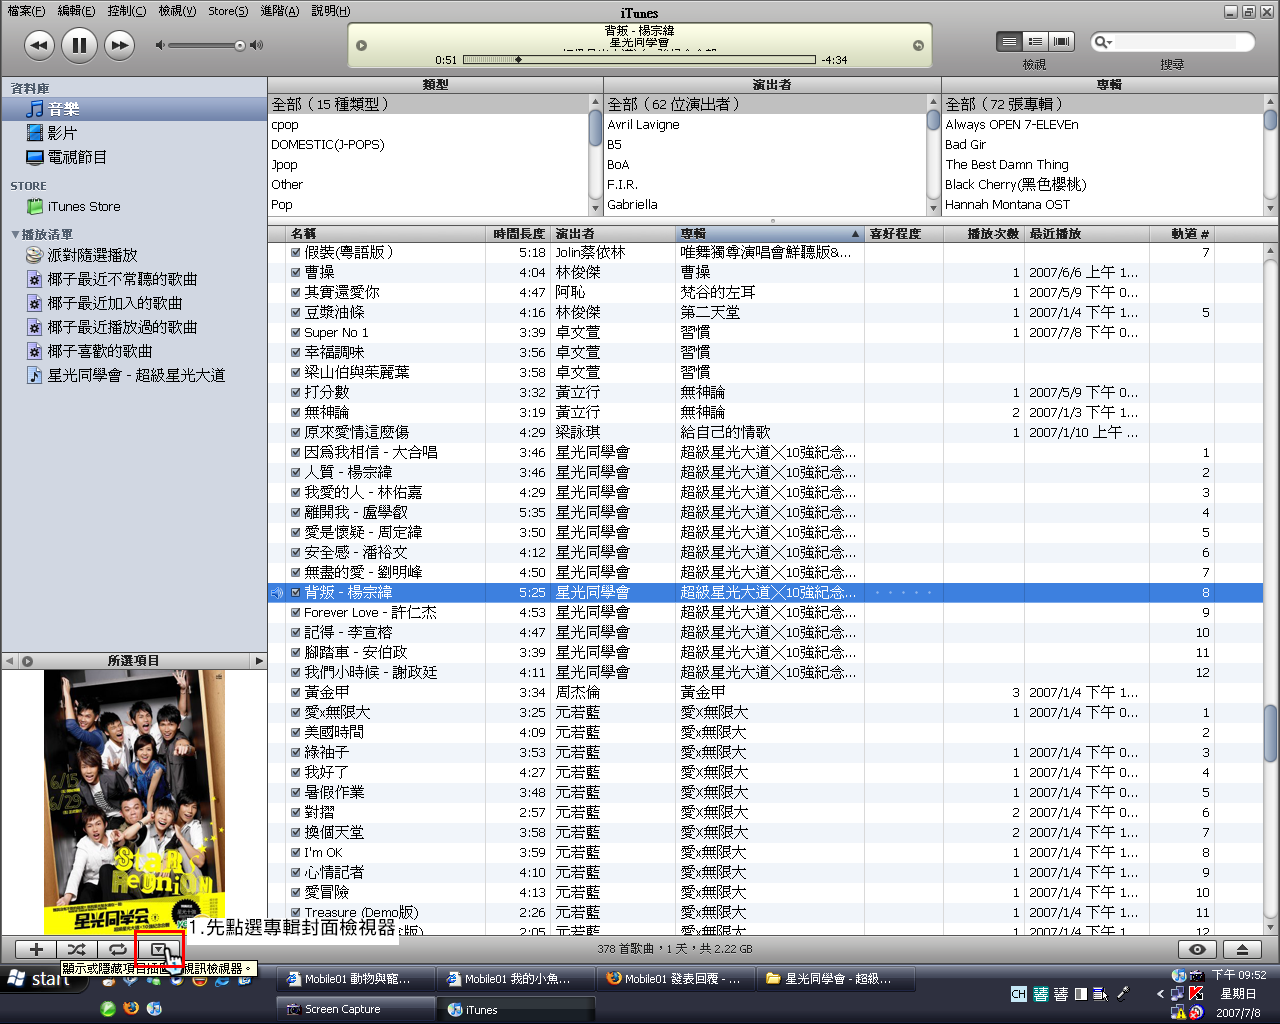Open the 檢視 menu

(x=177, y=11)
